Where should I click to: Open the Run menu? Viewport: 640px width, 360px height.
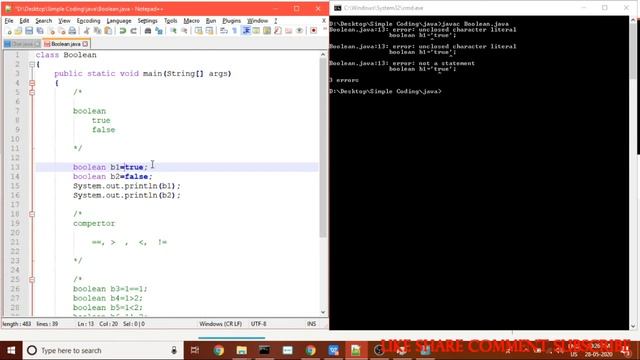pos(211,21)
